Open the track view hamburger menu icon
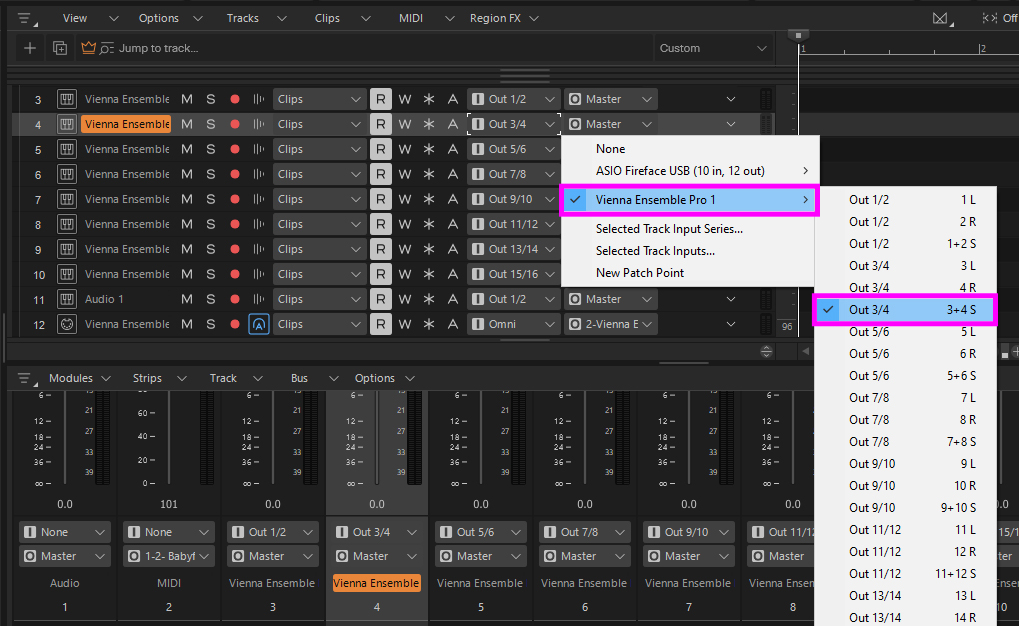Image resolution: width=1019 pixels, height=626 pixels. [25, 18]
